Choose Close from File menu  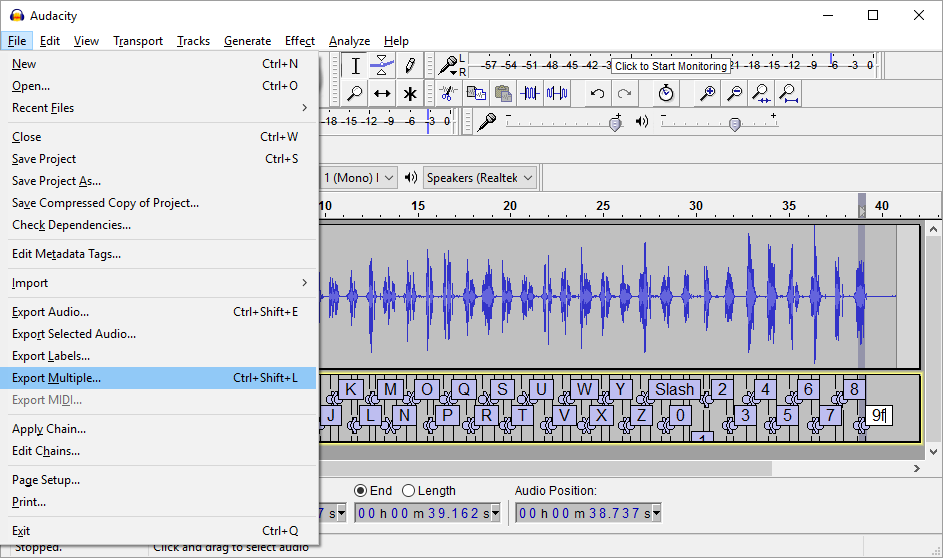(159, 137)
